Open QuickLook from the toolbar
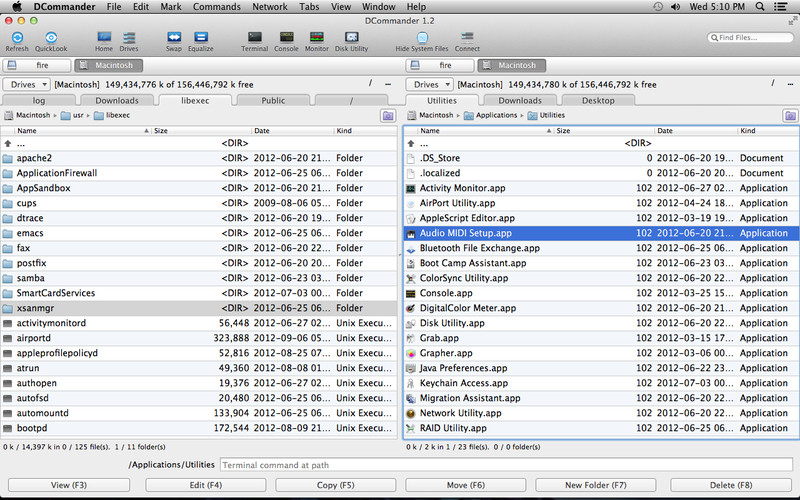The height and width of the screenshot is (500, 800). (51, 38)
